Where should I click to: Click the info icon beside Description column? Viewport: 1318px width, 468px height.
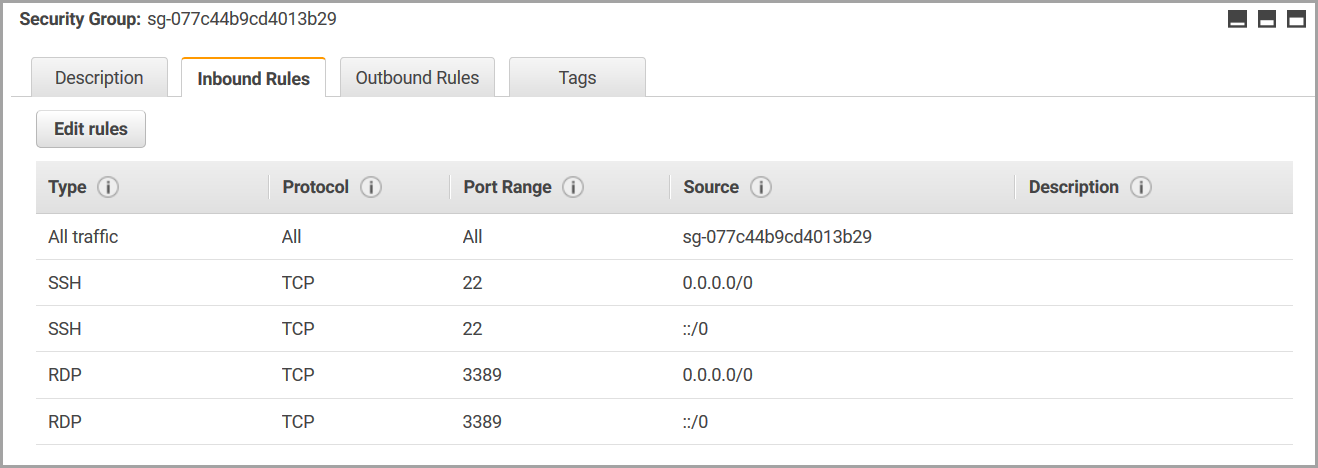click(x=1141, y=187)
